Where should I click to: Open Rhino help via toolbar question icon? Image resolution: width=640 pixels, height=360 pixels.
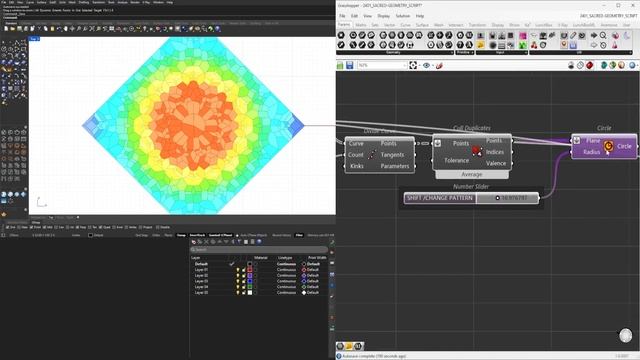click(x=218, y=29)
